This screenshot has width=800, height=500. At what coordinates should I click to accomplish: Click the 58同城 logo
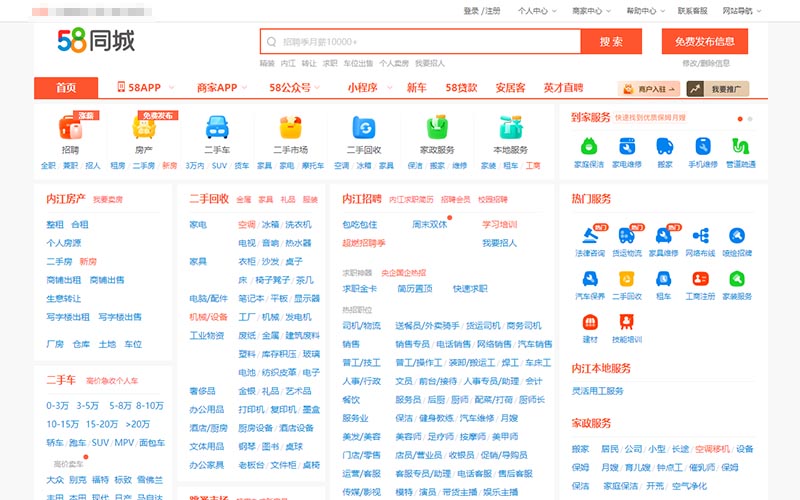click(x=96, y=40)
